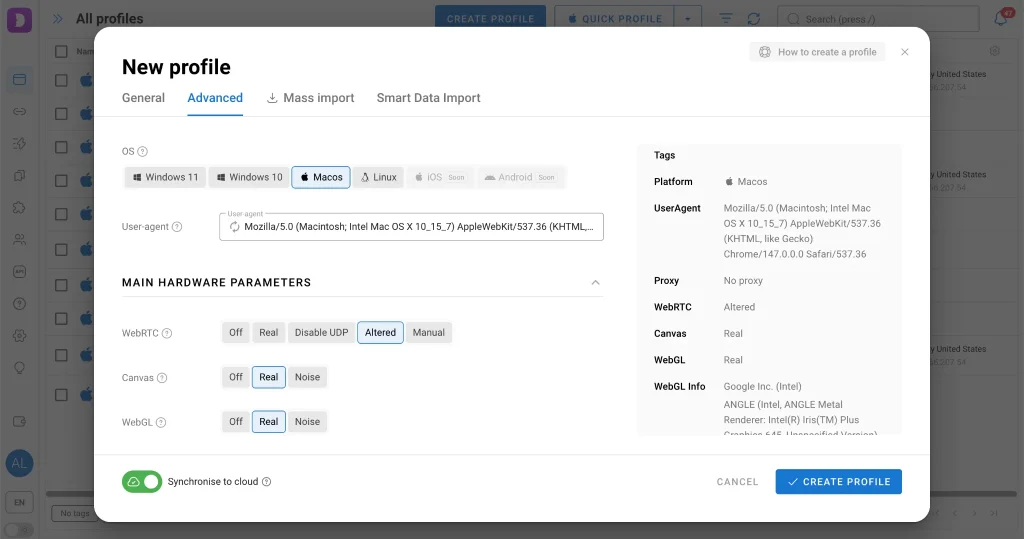Viewport: 1024px width, 539px height.
Task: Select Windows 11 as the OS
Action: (x=164, y=177)
